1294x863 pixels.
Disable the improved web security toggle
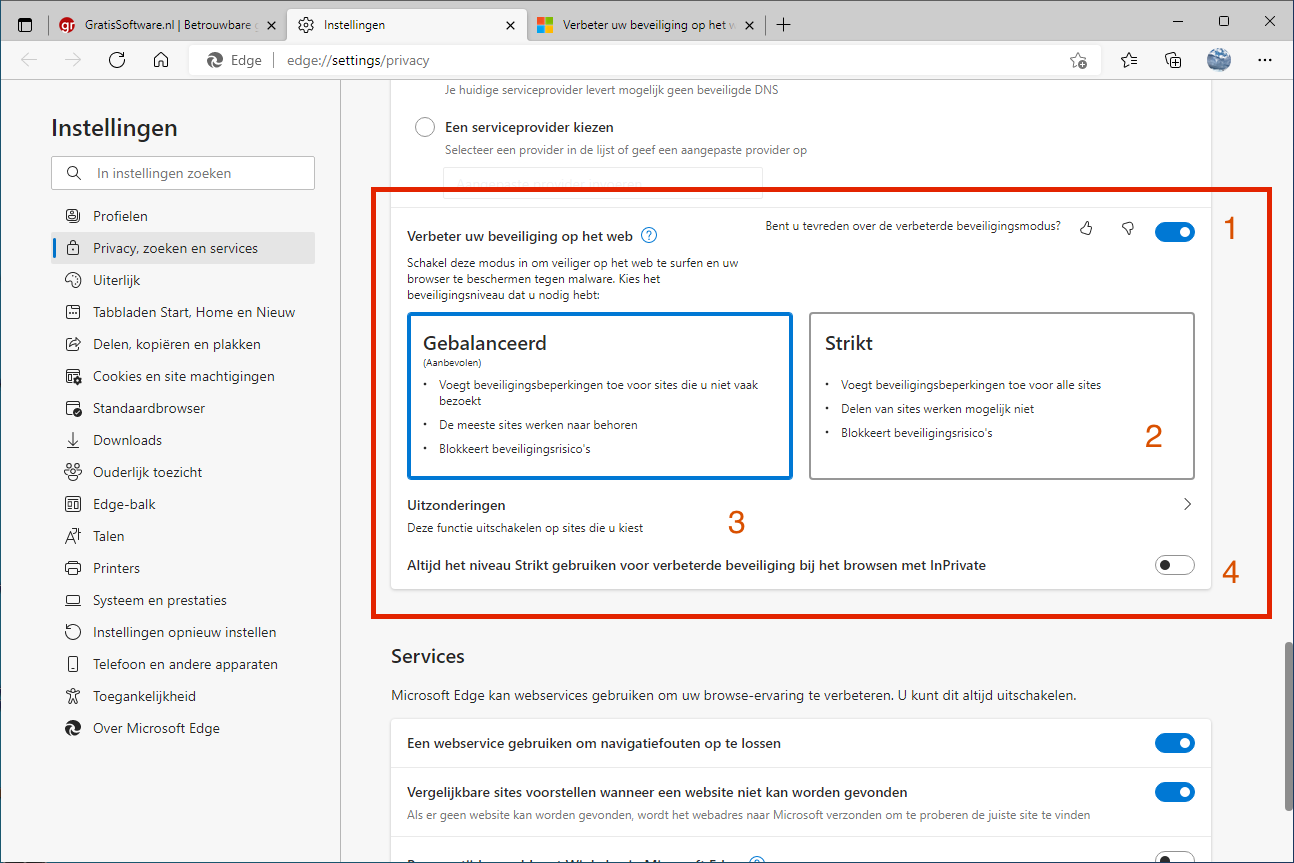[1174, 232]
